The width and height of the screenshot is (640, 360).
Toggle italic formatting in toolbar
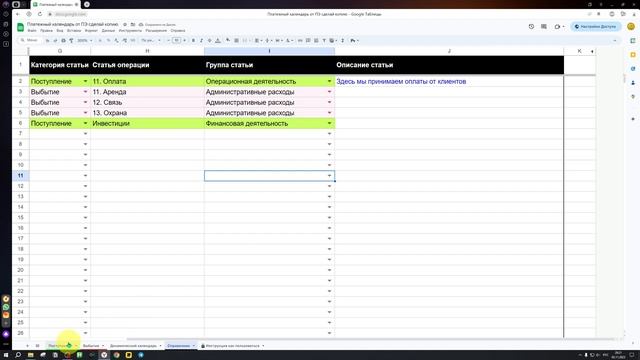tap(201, 40)
